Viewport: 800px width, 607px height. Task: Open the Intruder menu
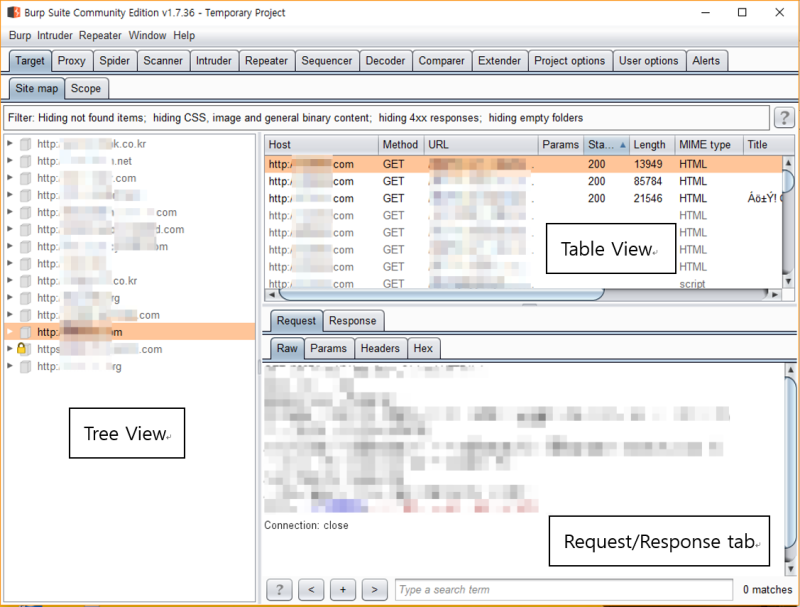(56, 35)
